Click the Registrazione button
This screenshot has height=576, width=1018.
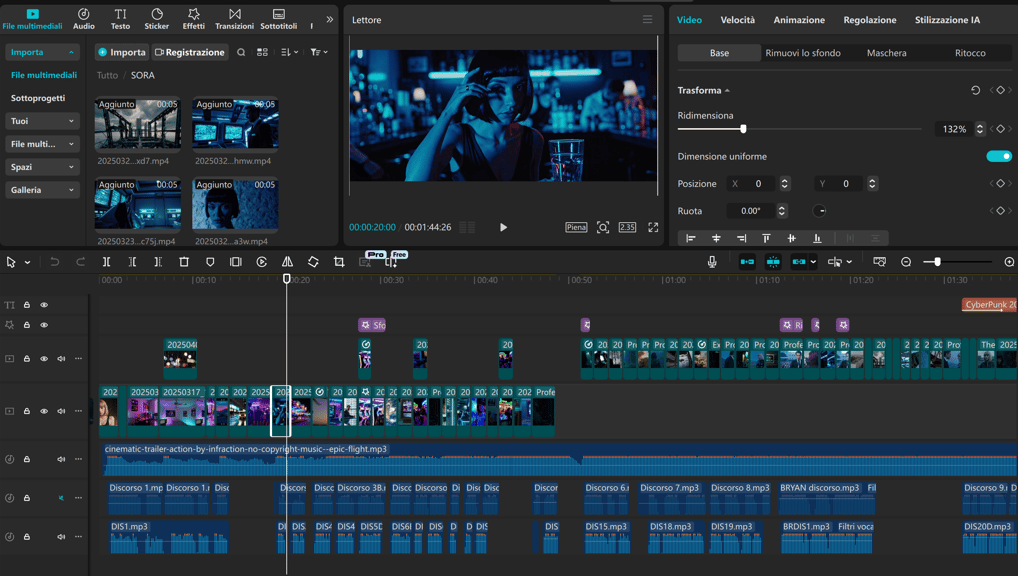point(189,52)
